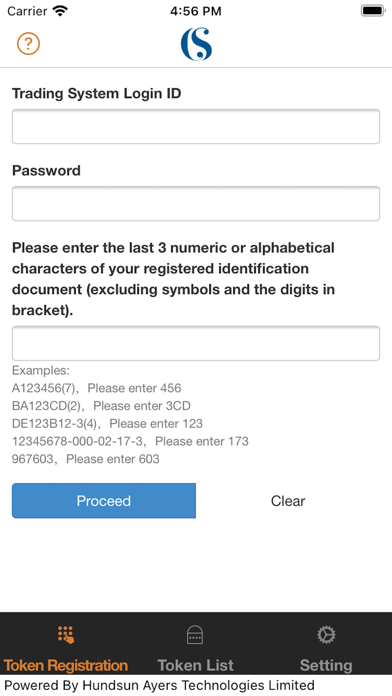Screen dimensions: 392x696
Task: Tap the Setting gear icon
Action: pyautogui.click(x=326, y=635)
